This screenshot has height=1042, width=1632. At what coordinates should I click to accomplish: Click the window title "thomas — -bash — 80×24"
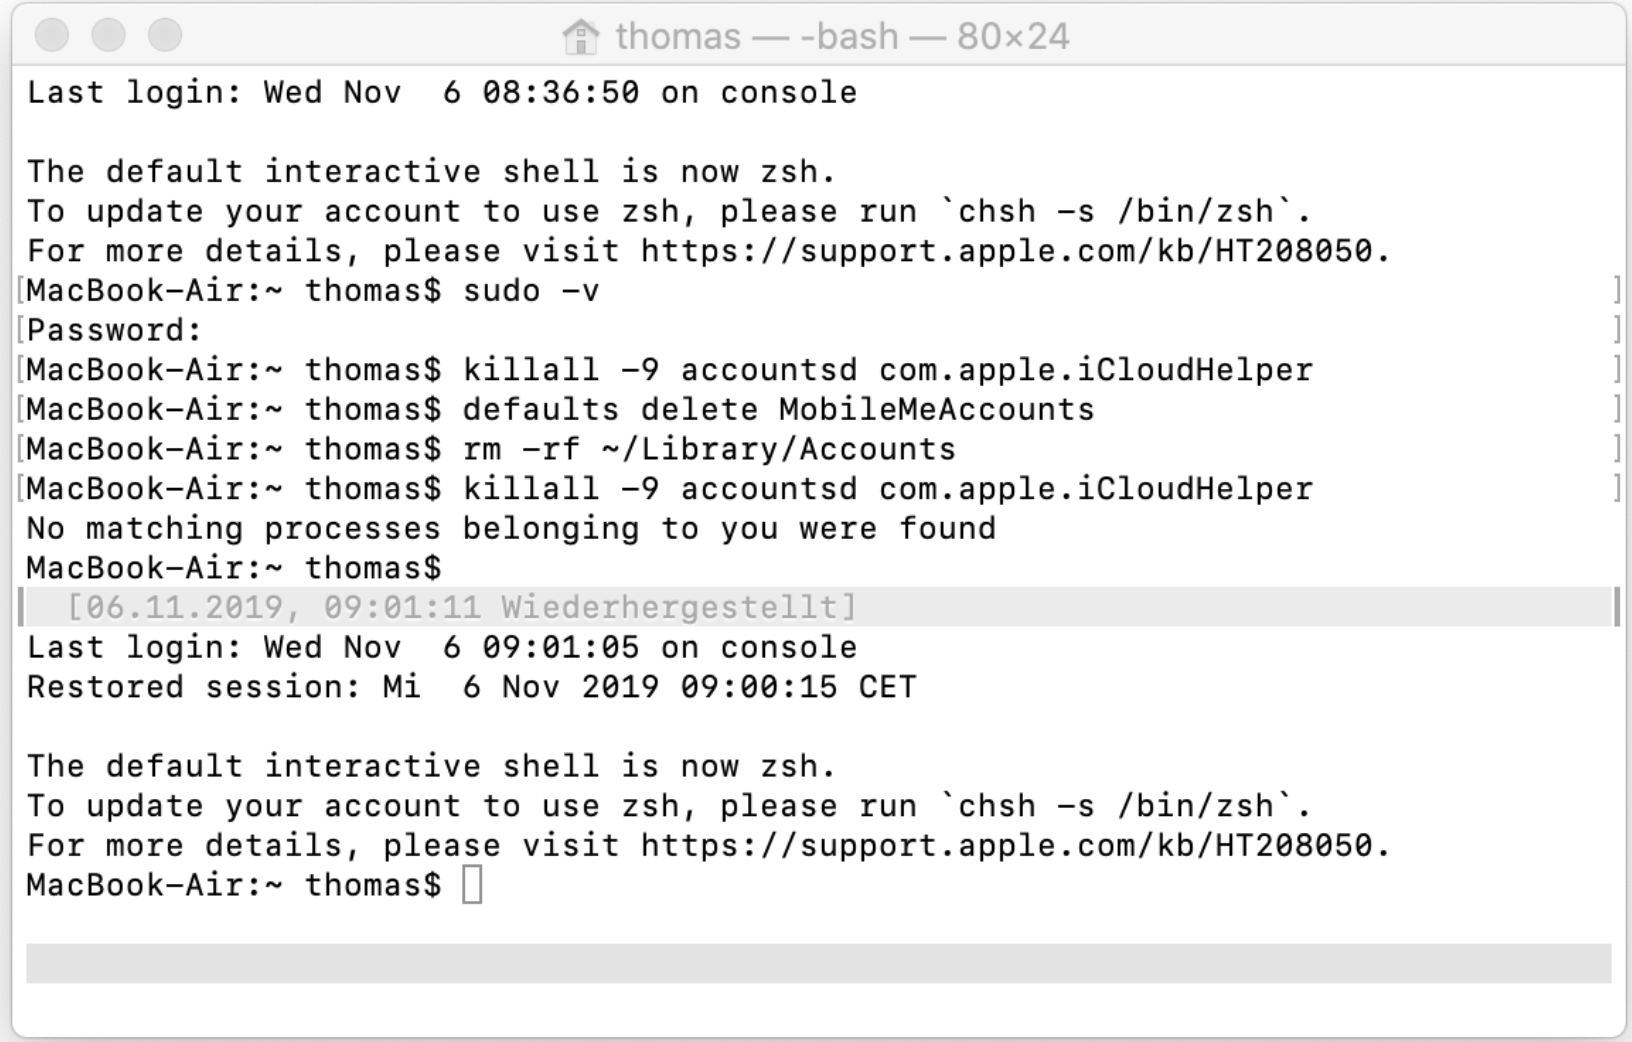pyautogui.click(x=842, y=37)
